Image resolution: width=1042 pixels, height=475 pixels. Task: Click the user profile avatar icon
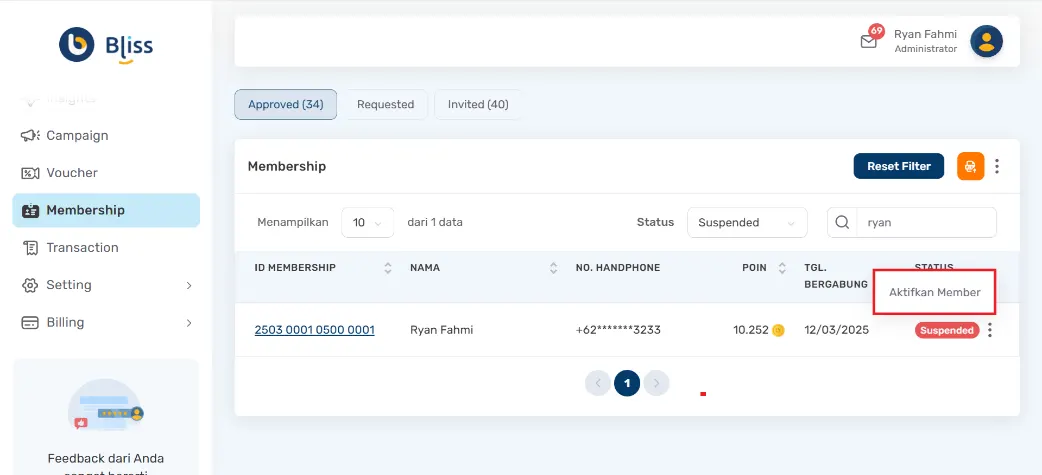click(986, 41)
